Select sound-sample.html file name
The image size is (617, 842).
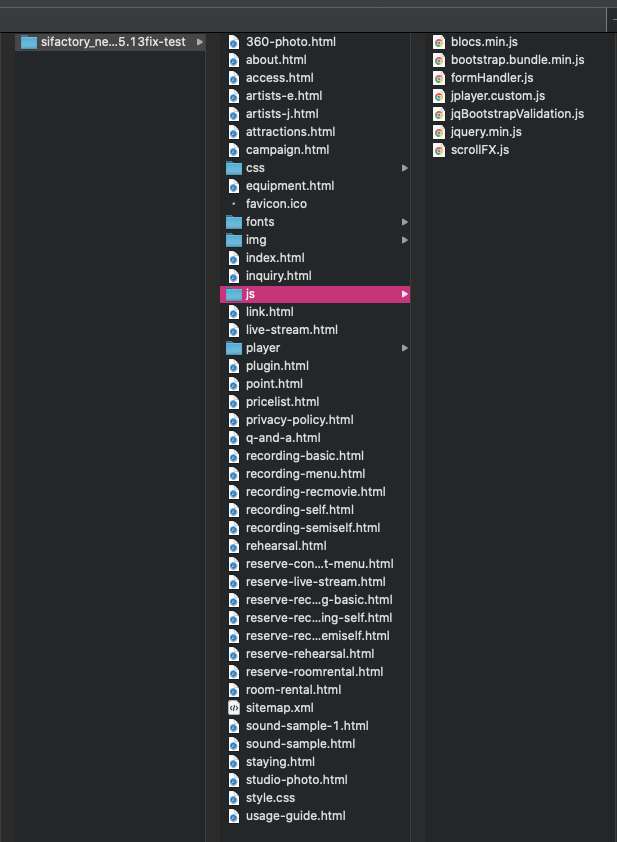pyautogui.click(x=300, y=744)
